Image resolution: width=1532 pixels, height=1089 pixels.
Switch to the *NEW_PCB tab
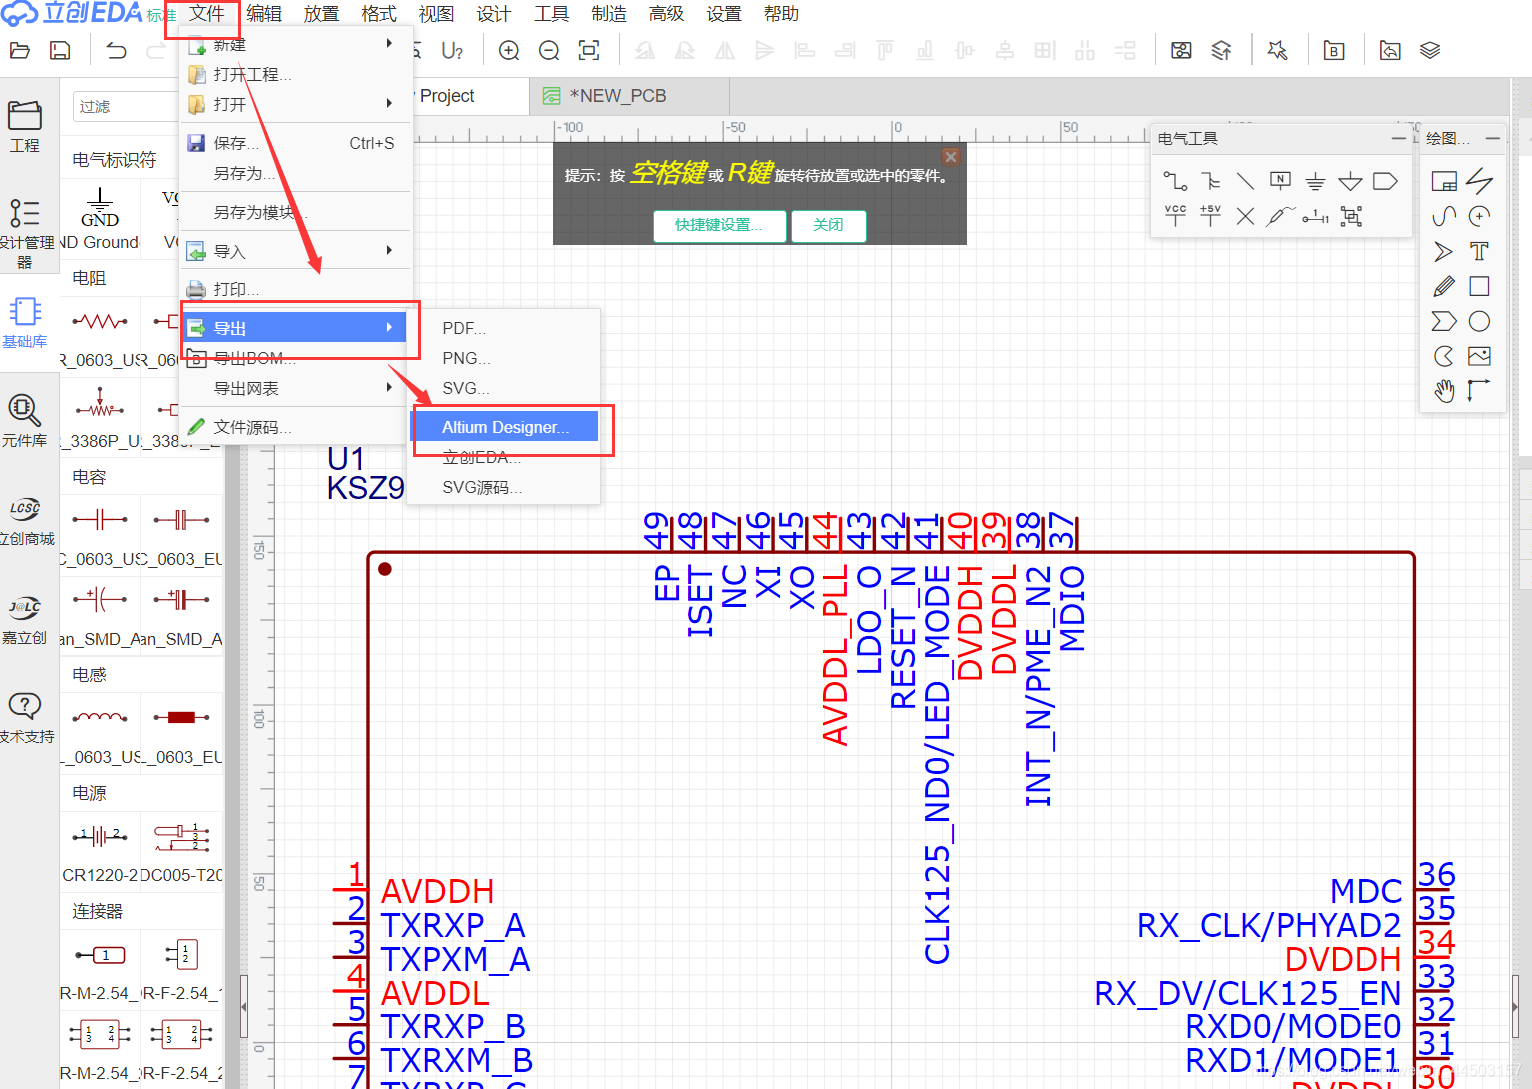pos(617,96)
